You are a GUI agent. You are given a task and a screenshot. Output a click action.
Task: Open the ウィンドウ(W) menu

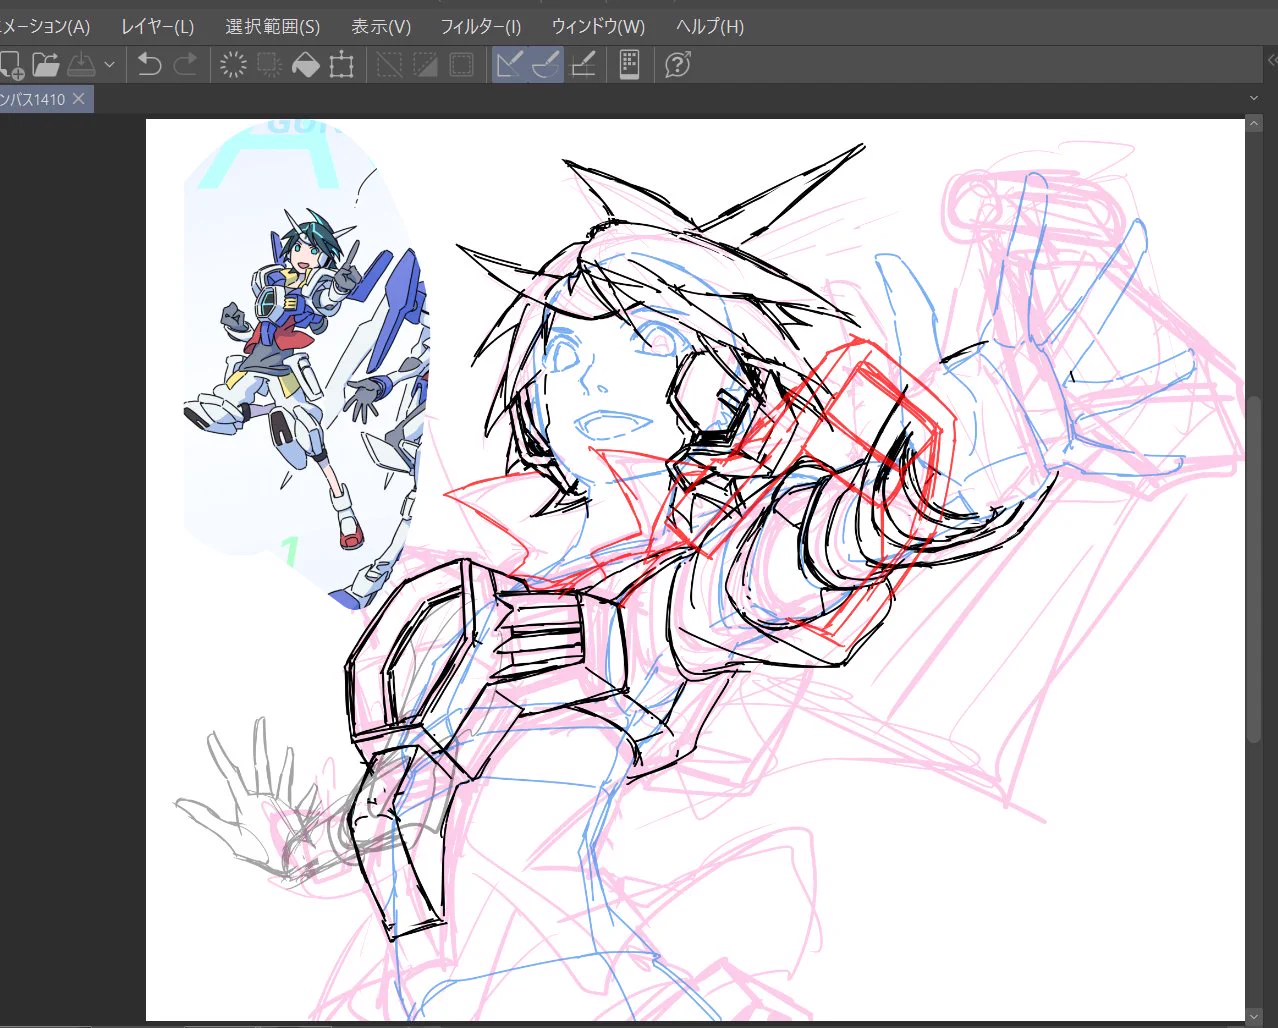pos(598,27)
